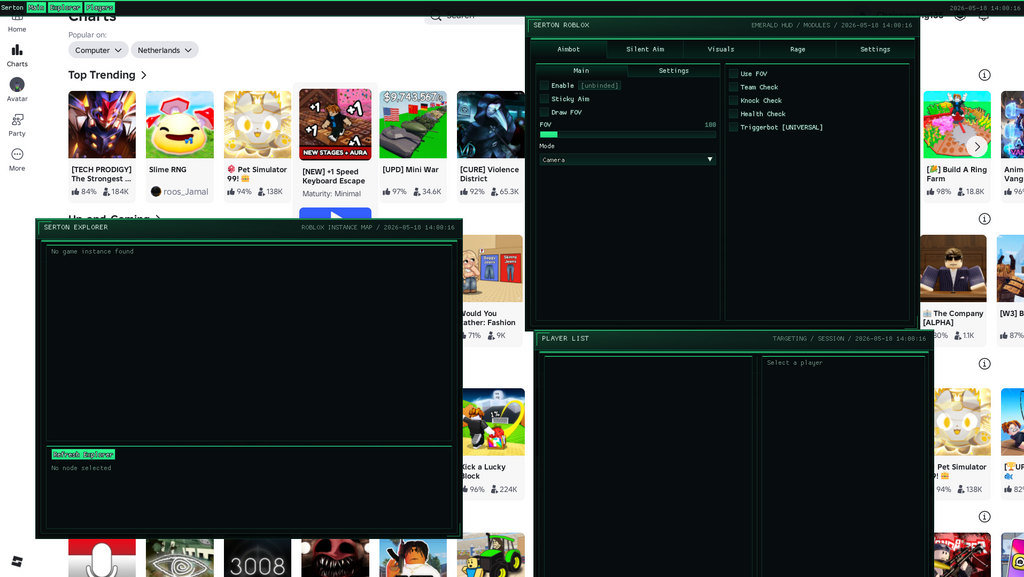Open the Charts sidebar icon
Viewport: 1024px width, 577px height.
click(x=17, y=50)
